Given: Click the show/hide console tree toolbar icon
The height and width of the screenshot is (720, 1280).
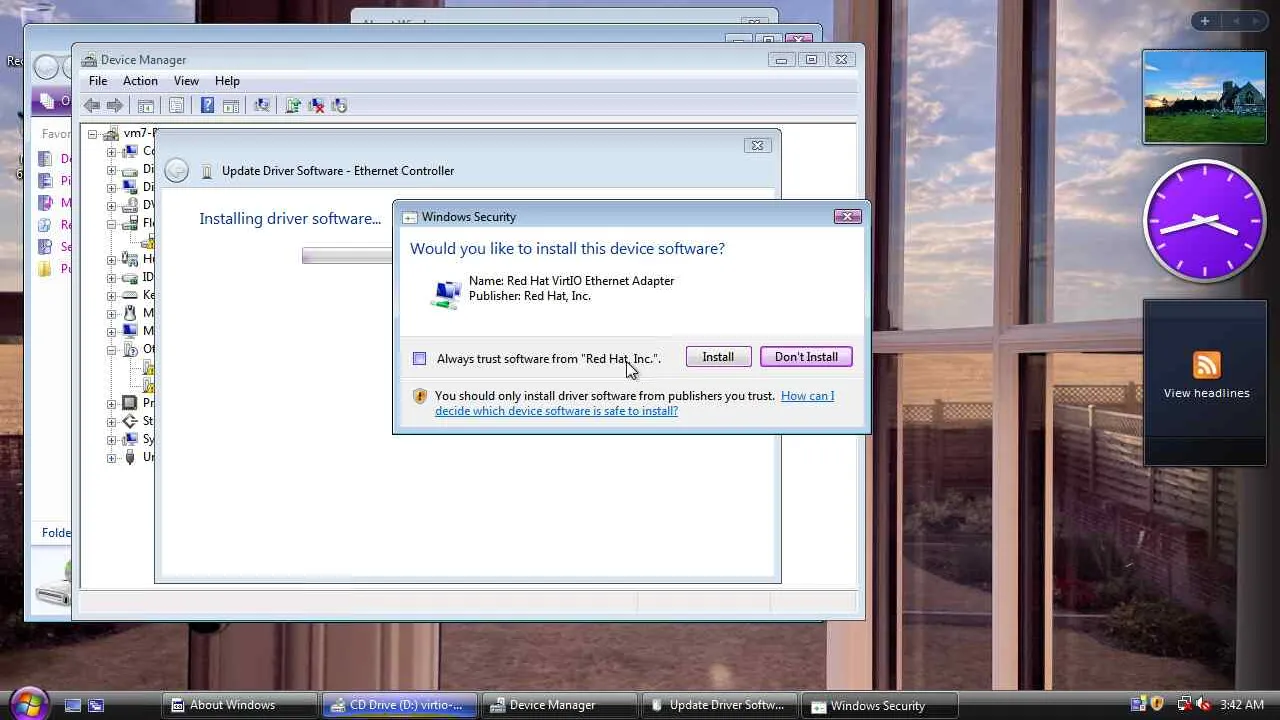Looking at the screenshot, I should point(146,105).
